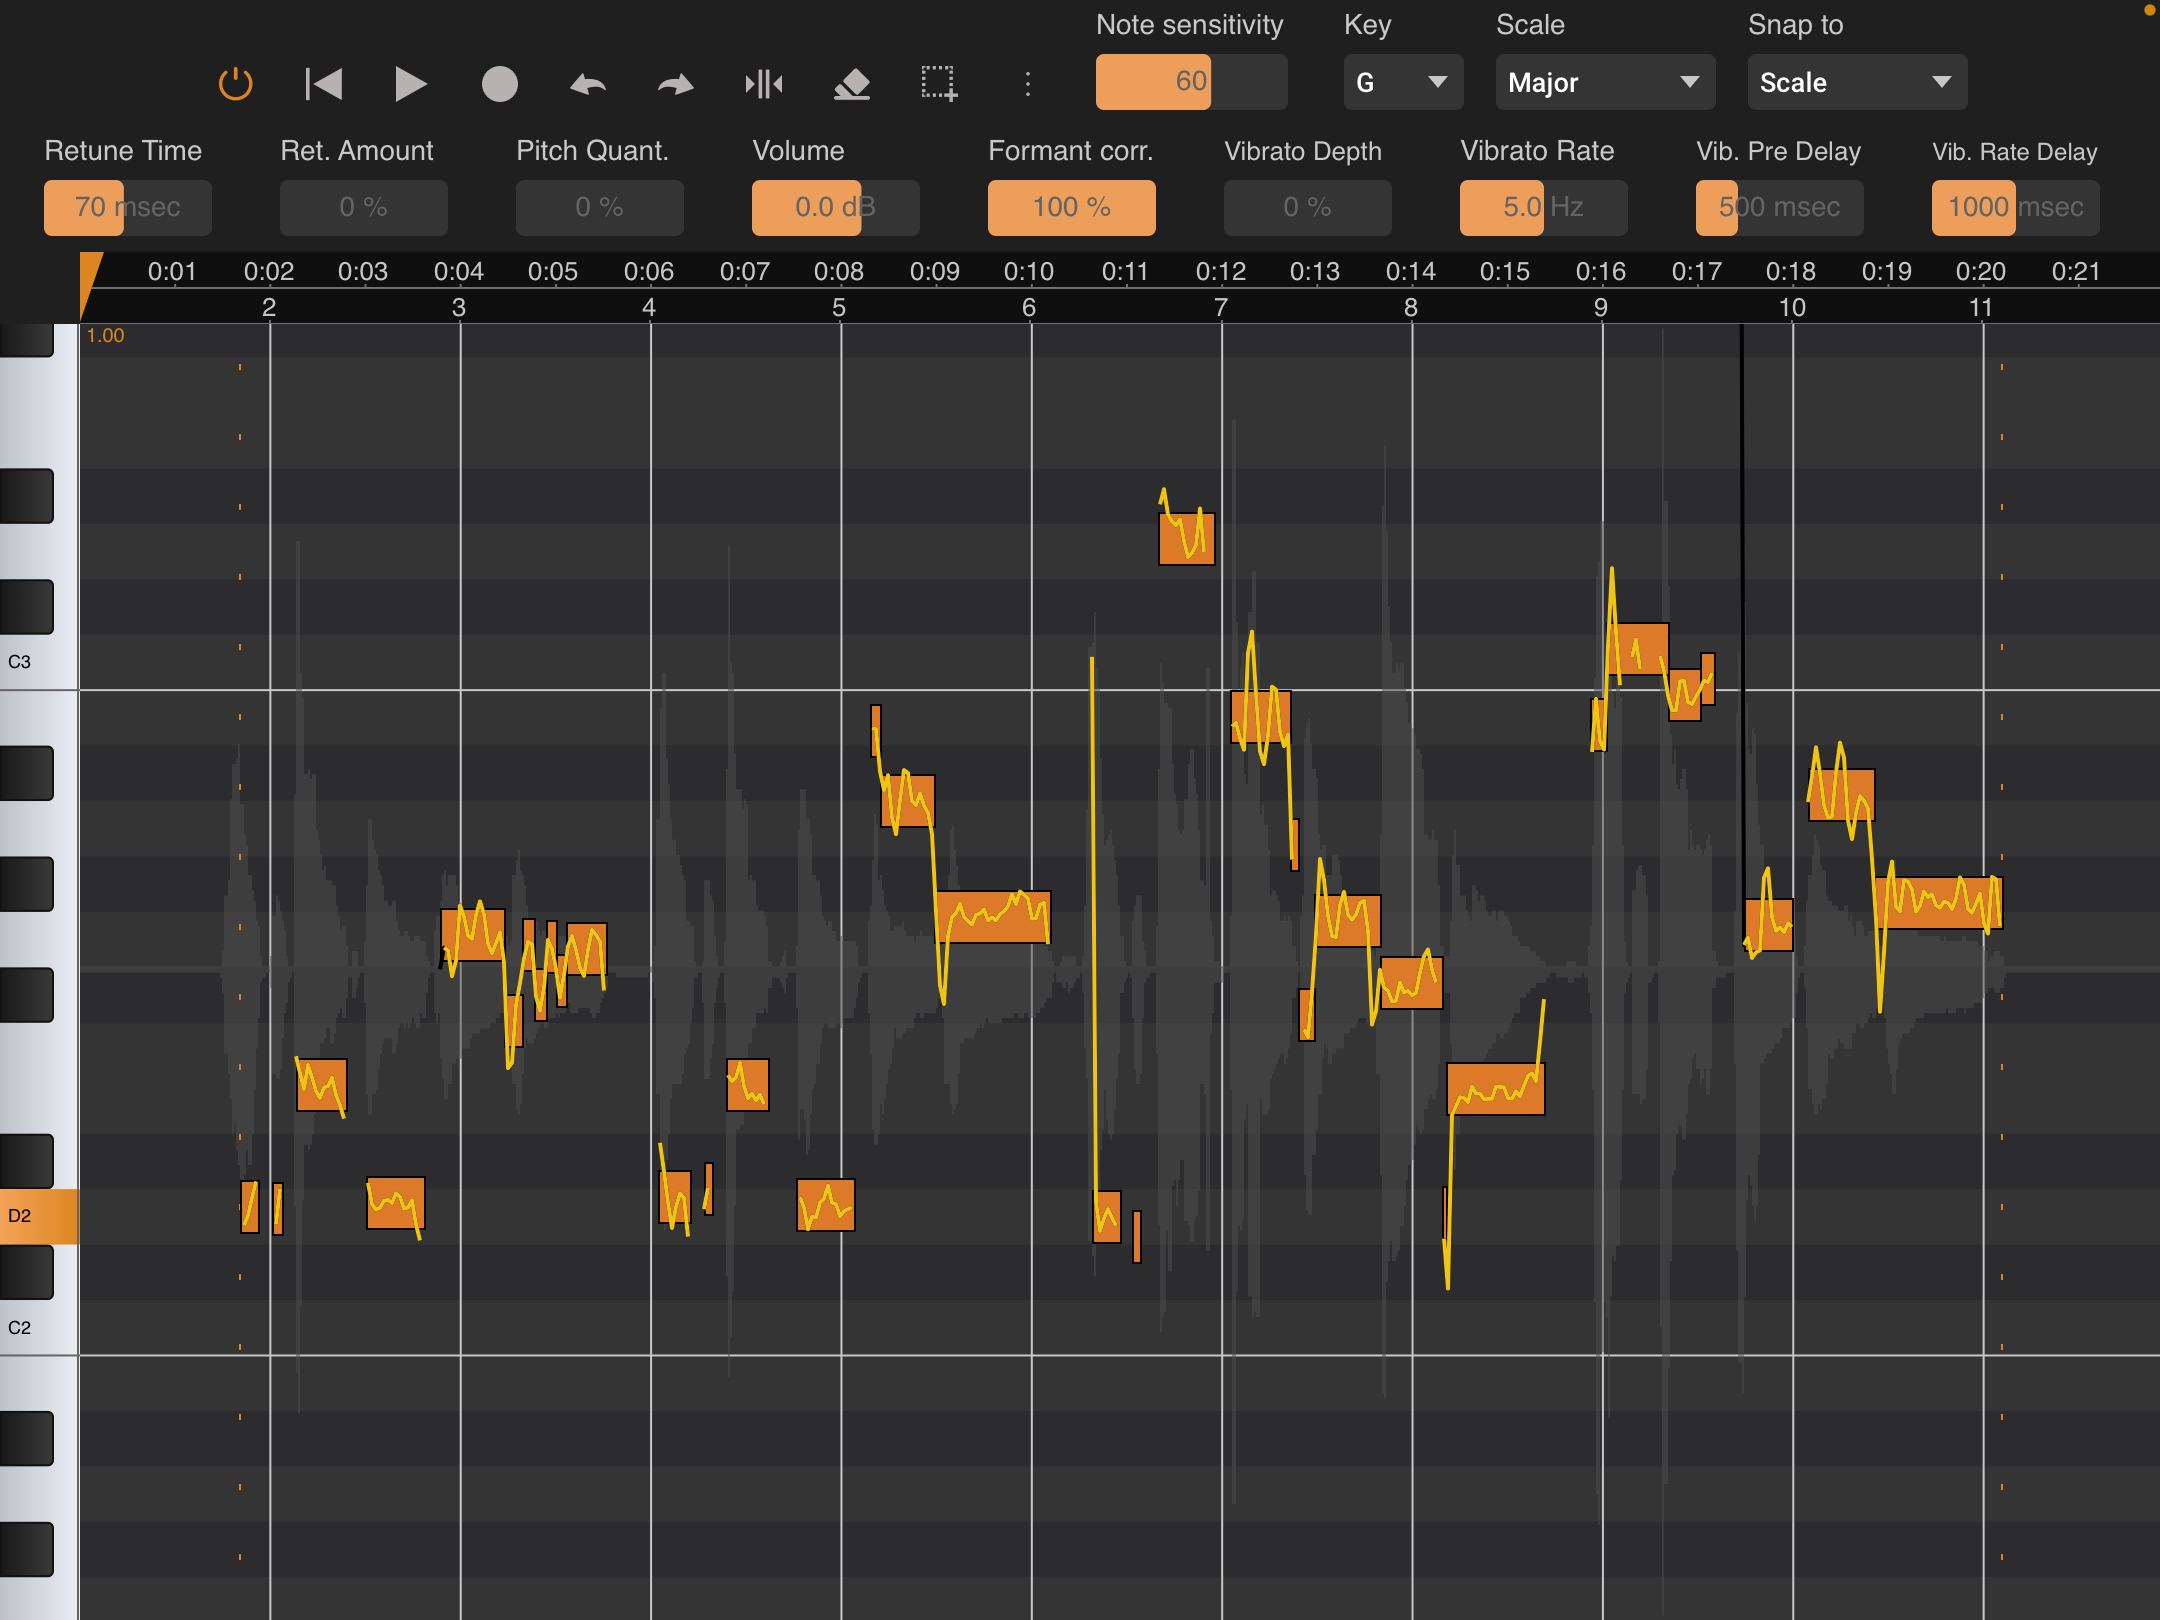Viewport: 2160px width, 1620px height.
Task: Select the split note tool
Action: pos(764,84)
